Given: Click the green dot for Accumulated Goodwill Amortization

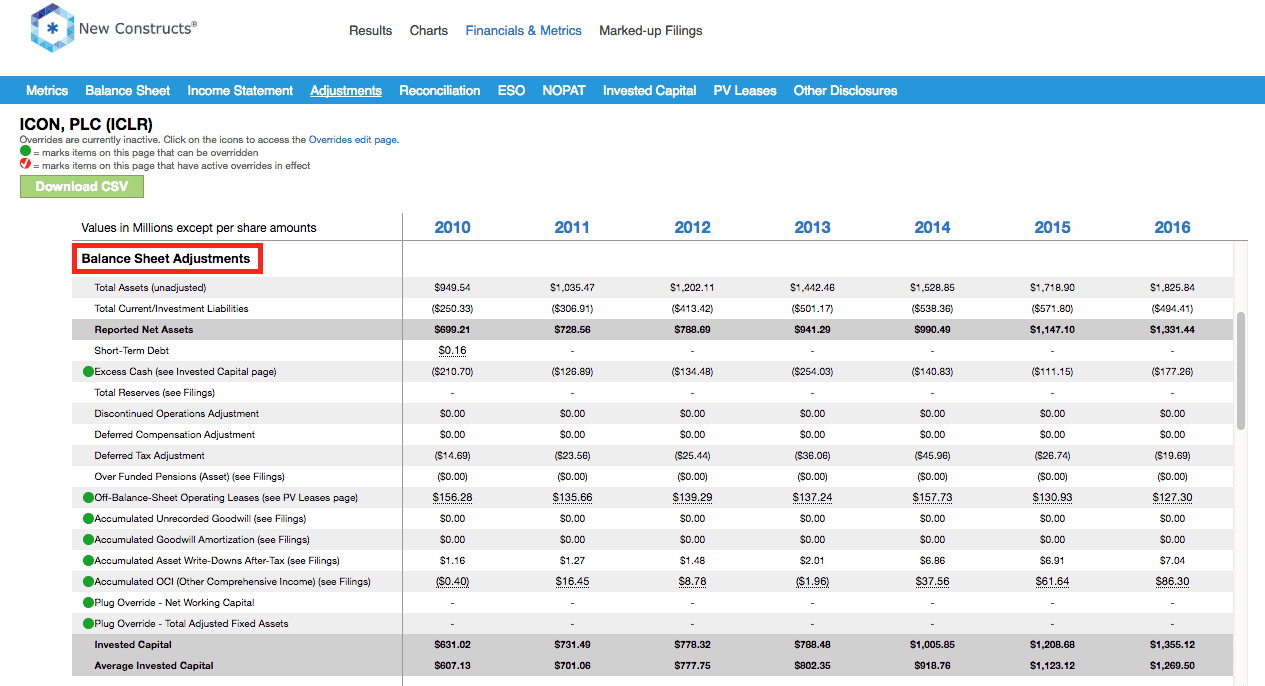Looking at the screenshot, I should click(x=88, y=539).
